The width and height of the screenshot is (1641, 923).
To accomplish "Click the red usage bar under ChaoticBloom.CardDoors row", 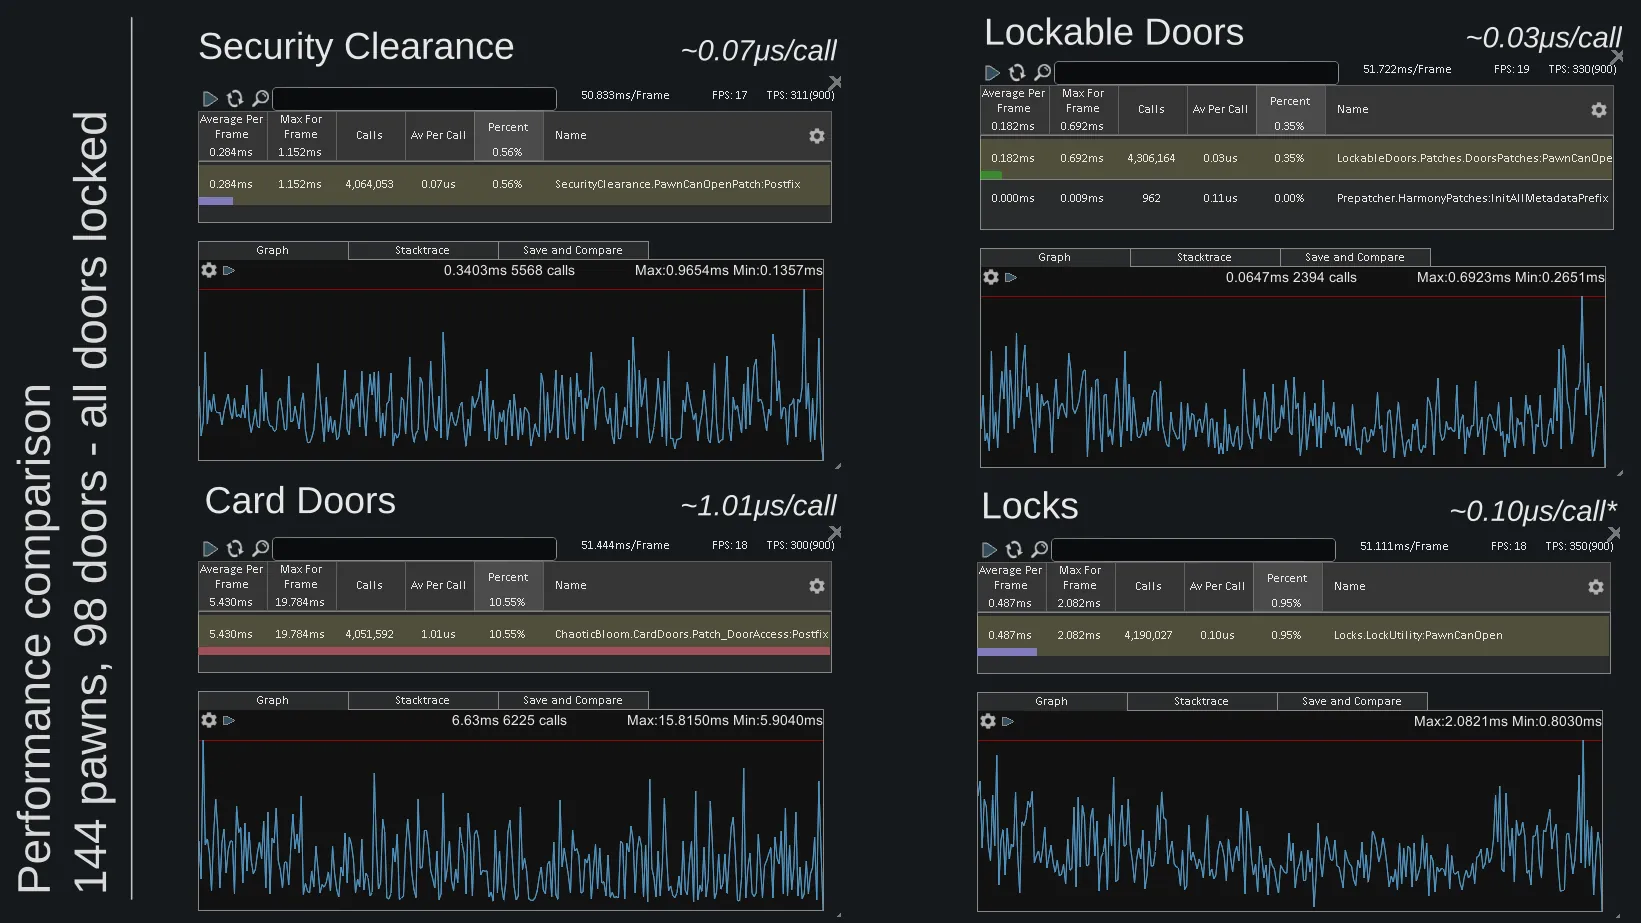I will [514, 651].
